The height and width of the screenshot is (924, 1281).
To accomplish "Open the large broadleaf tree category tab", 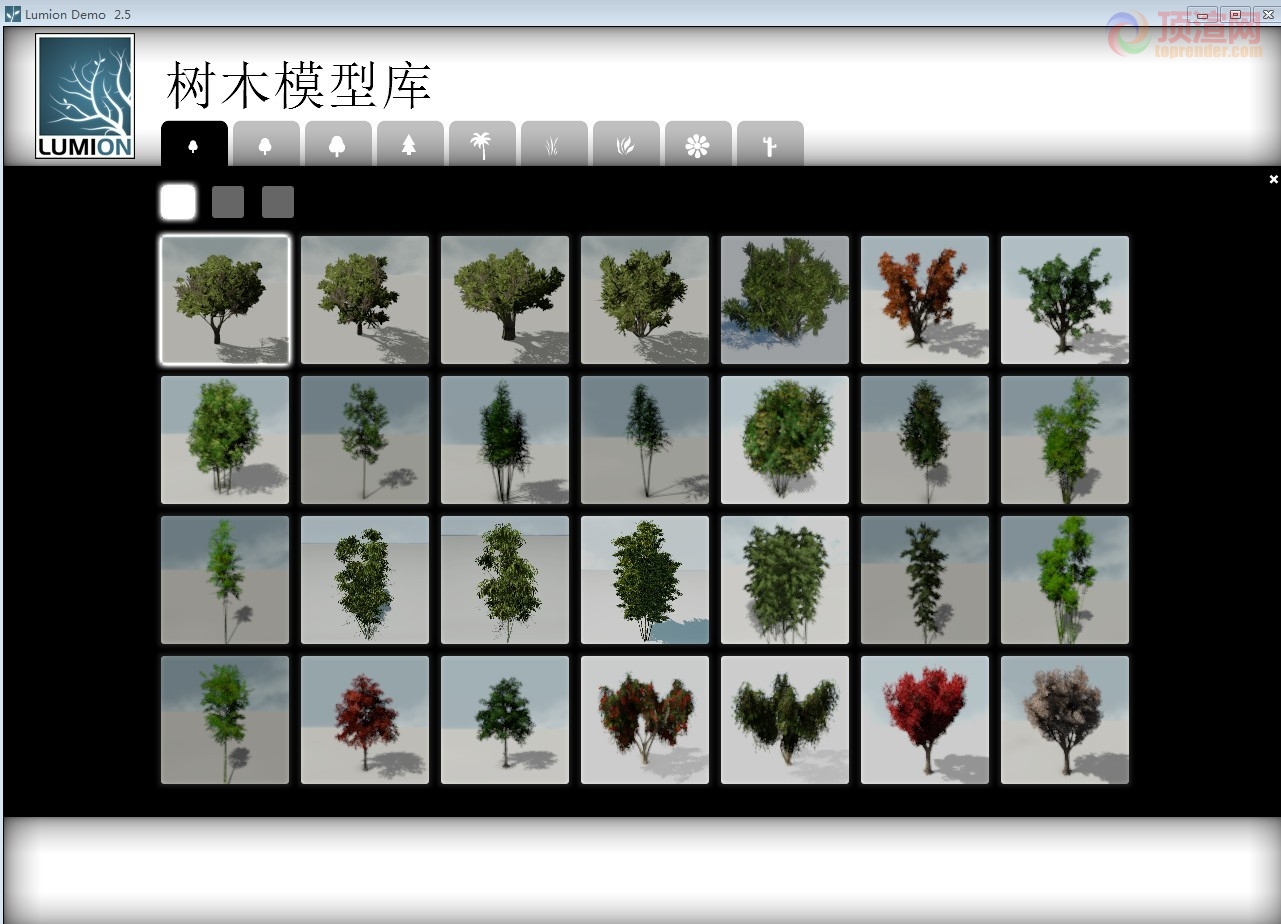I will [x=338, y=144].
